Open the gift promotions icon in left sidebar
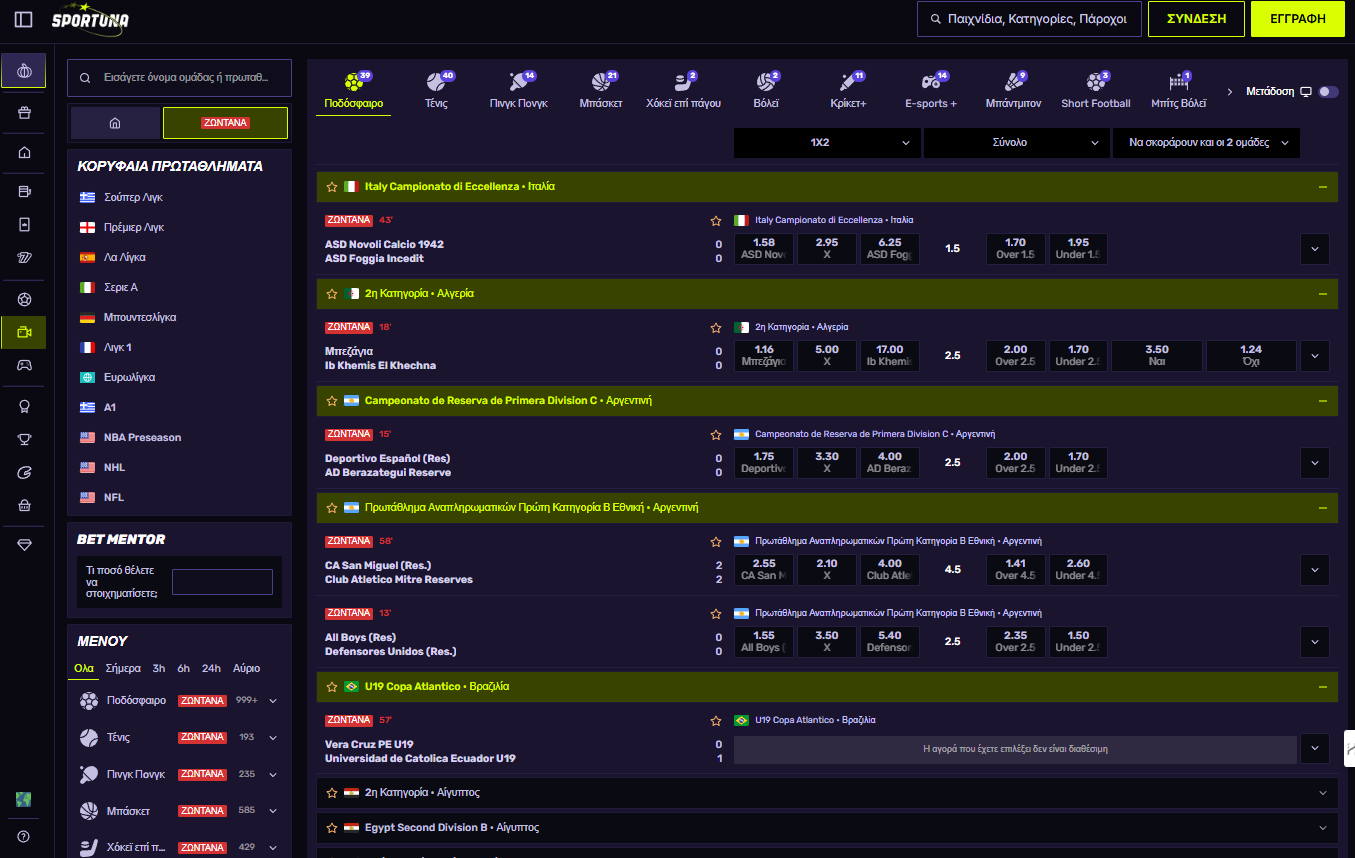This screenshot has width=1355, height=858. coord(24,113)
